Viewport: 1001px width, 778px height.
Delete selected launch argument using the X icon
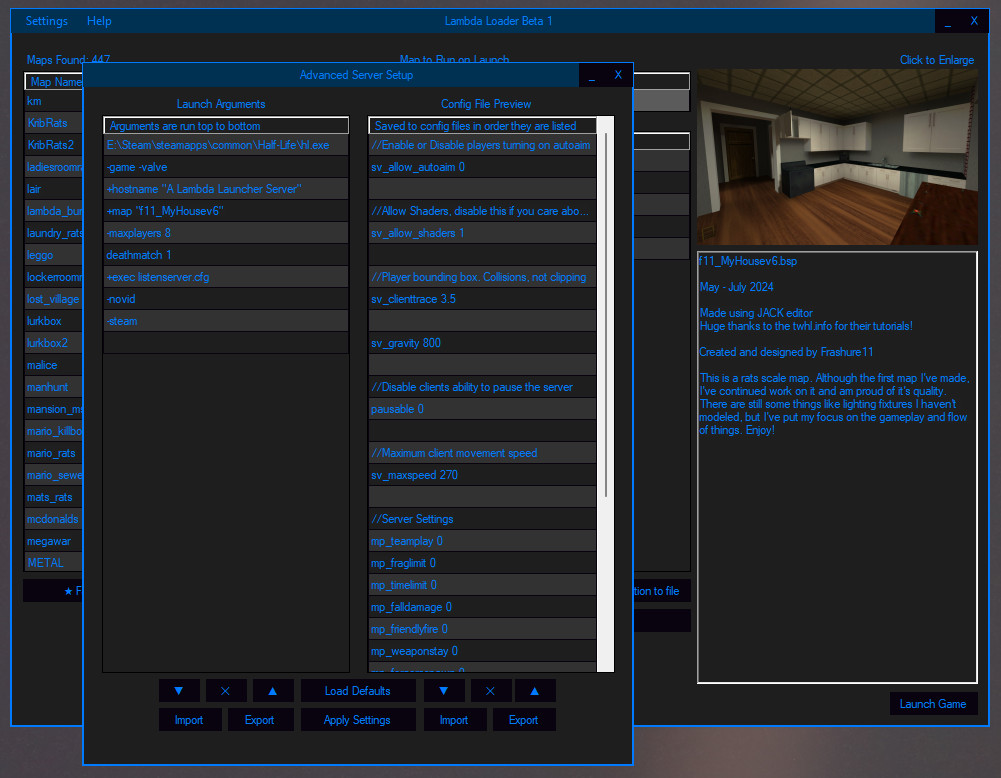(225, 690)
